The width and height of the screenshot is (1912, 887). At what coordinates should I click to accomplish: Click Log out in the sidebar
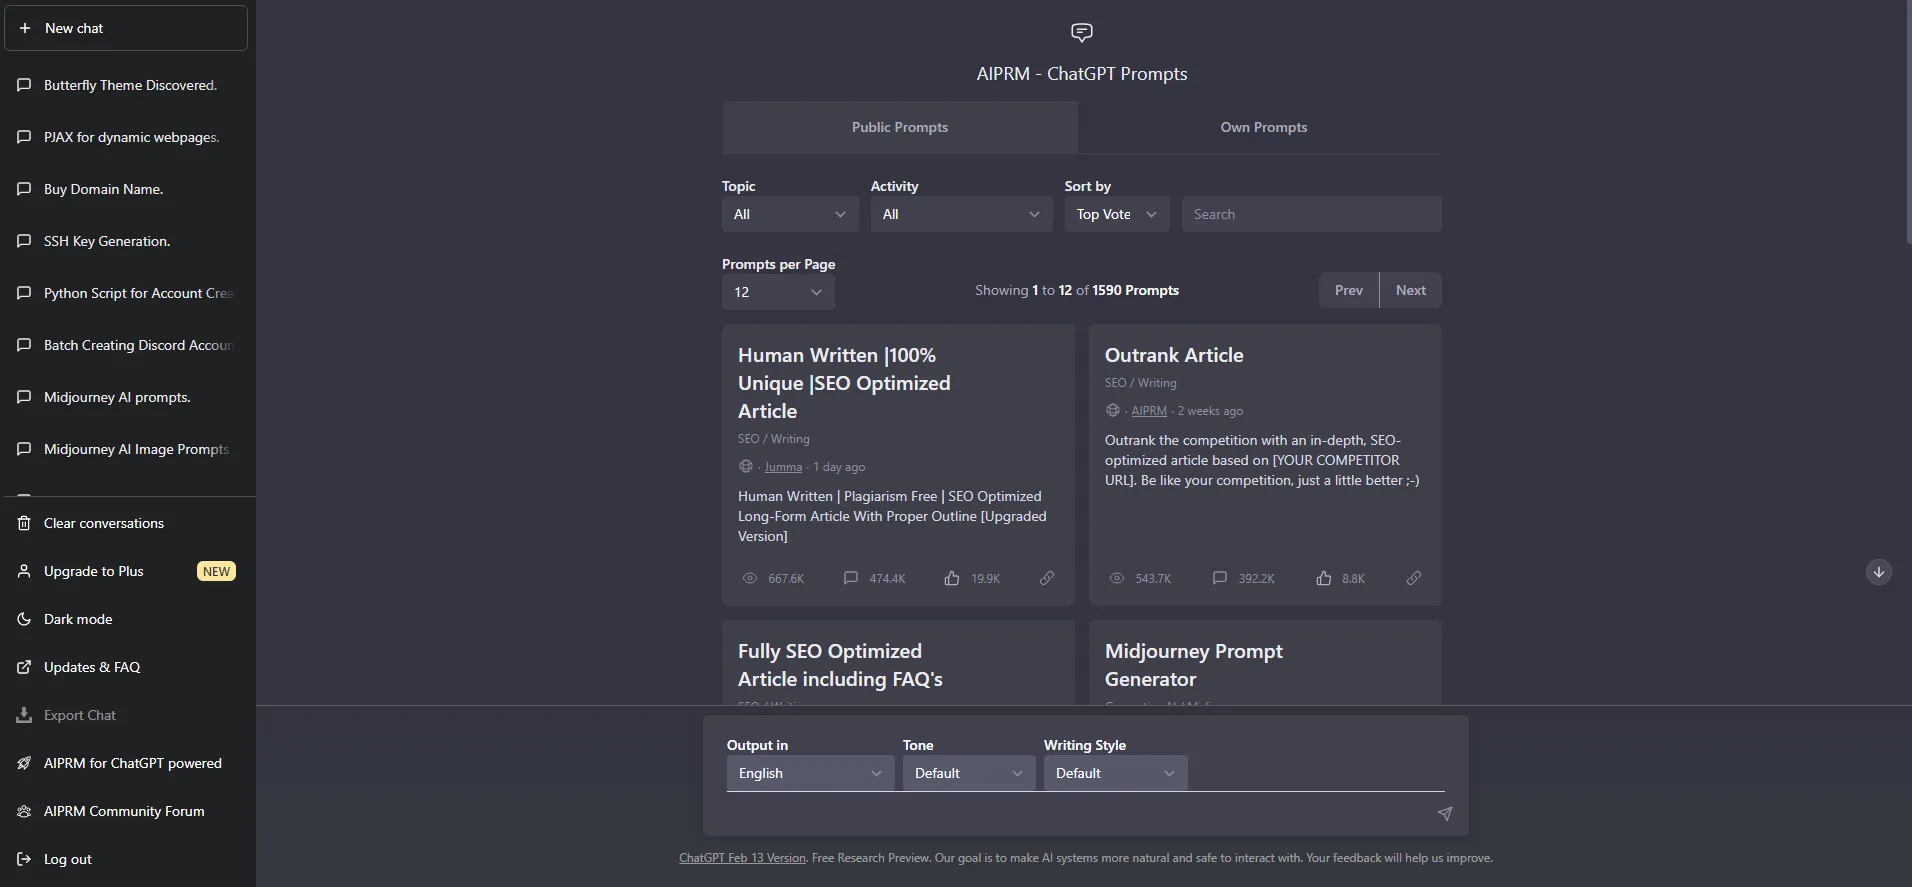pyautogui.click(x=128, y=859)
